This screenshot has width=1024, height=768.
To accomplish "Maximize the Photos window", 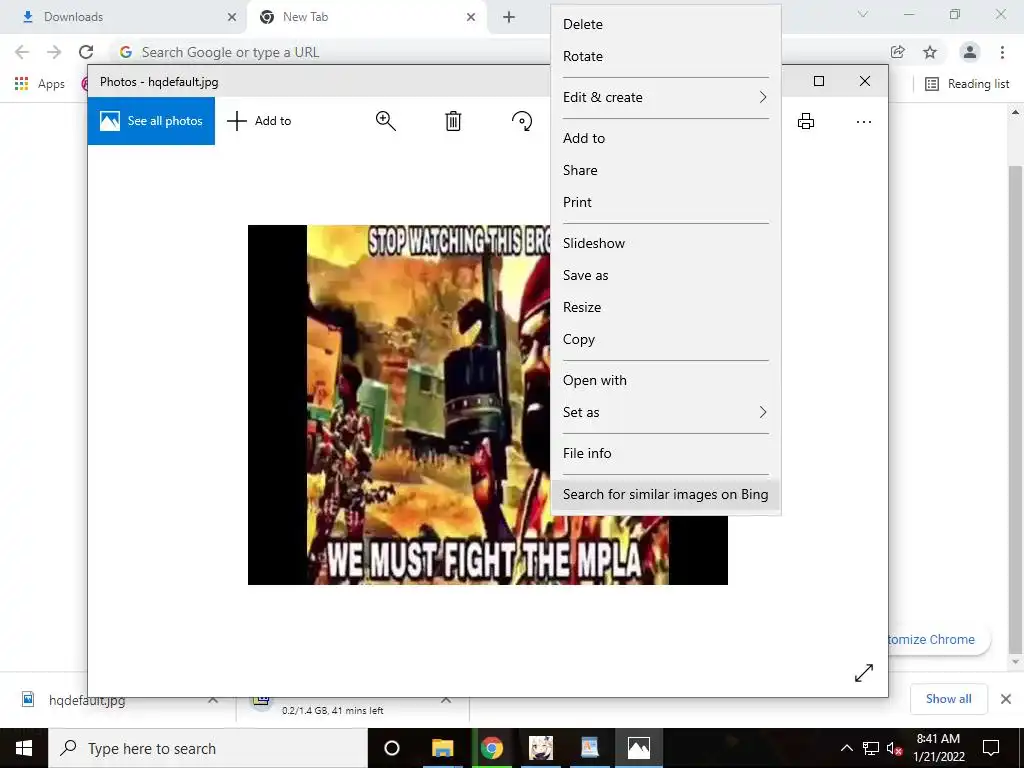I will [819, 81].
